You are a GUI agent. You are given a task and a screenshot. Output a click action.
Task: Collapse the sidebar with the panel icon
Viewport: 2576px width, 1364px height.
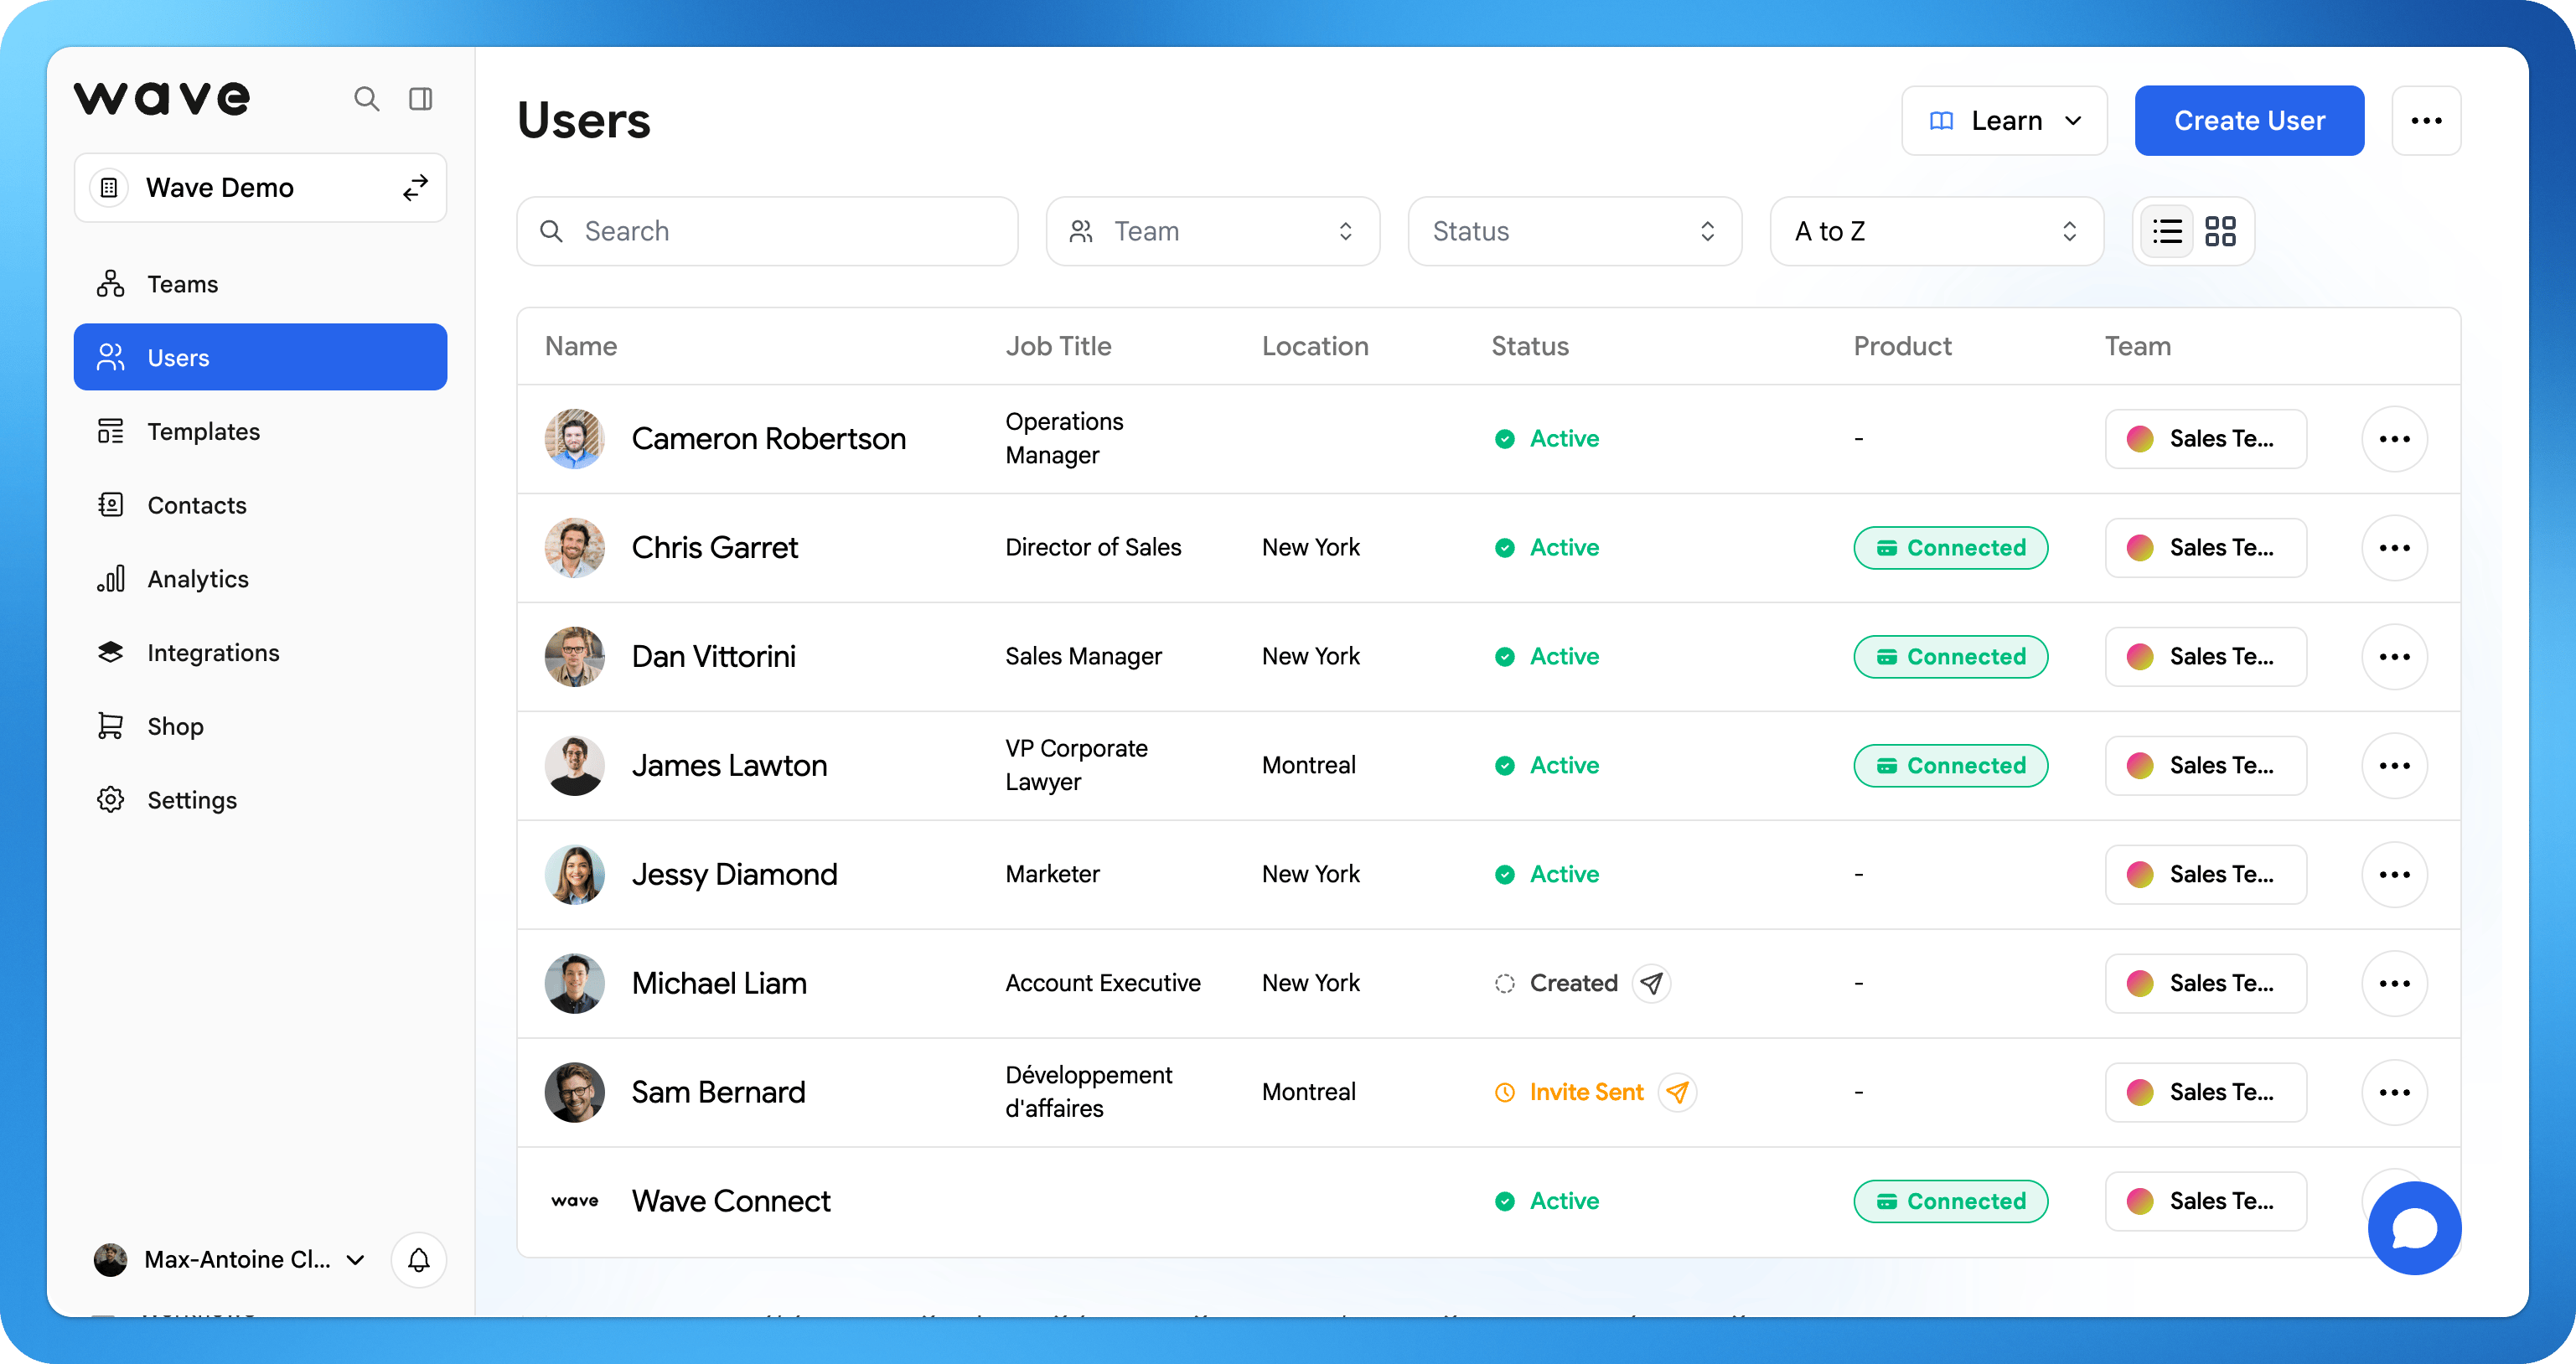coord(421,99)
